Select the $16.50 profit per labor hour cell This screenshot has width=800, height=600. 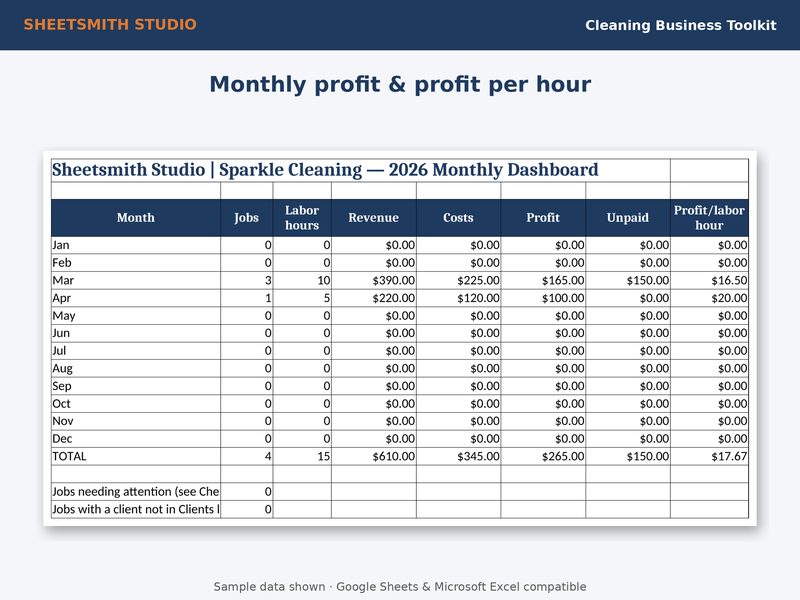709,280
